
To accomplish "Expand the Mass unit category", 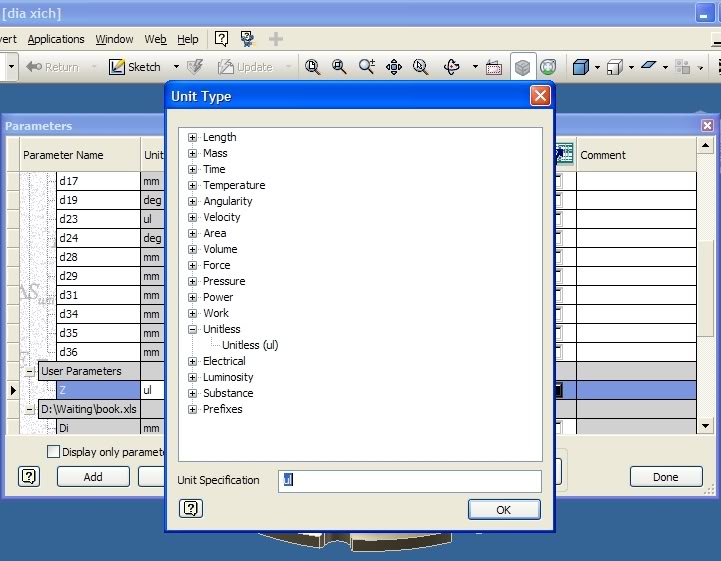I will pos(193,153).
